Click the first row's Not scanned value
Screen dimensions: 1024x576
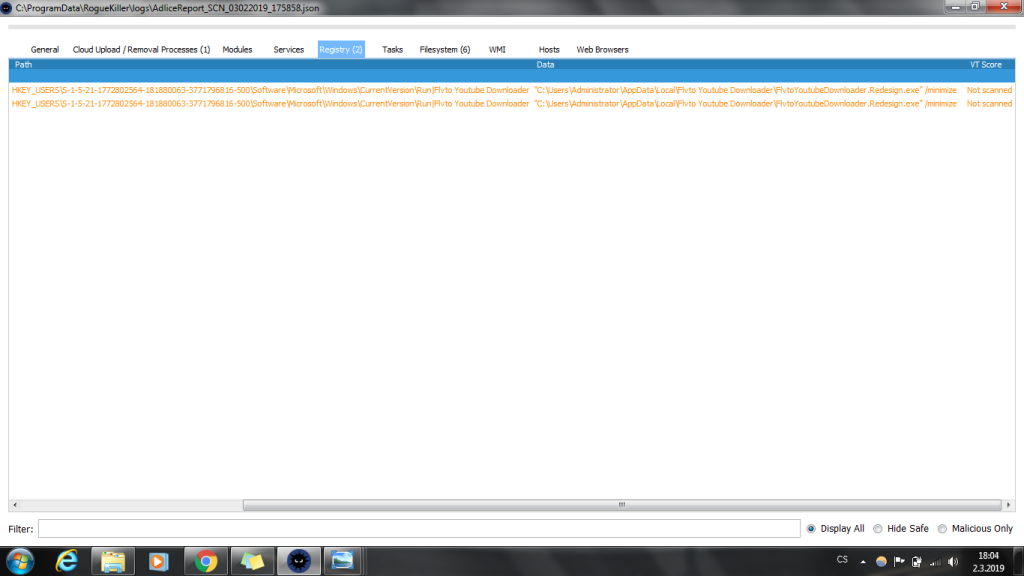(x=989, y=90)
